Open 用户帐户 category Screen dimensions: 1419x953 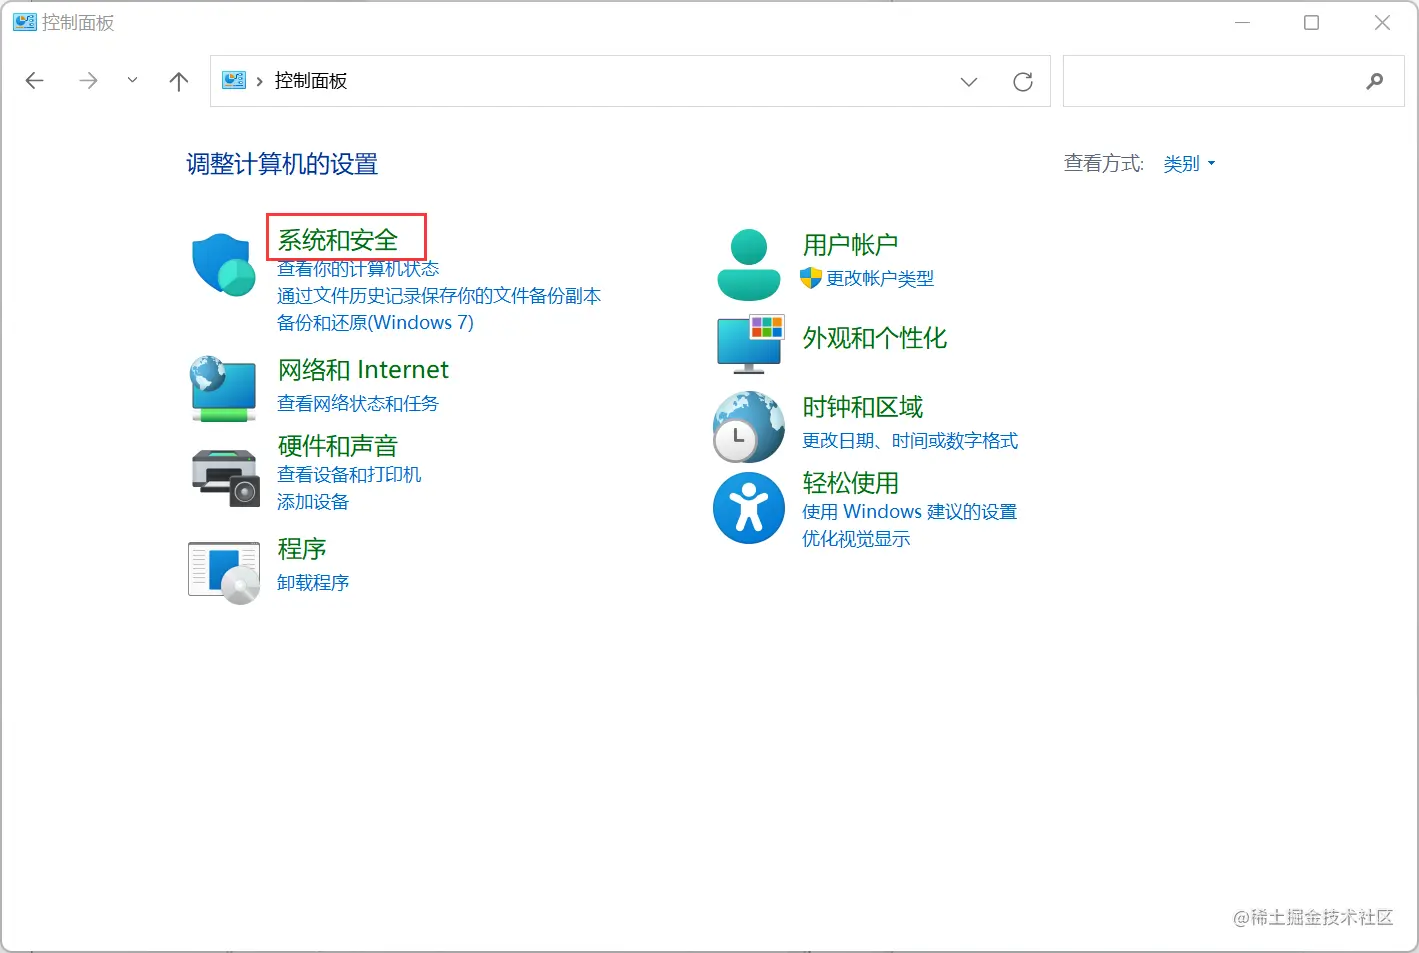tap(850, 245)
